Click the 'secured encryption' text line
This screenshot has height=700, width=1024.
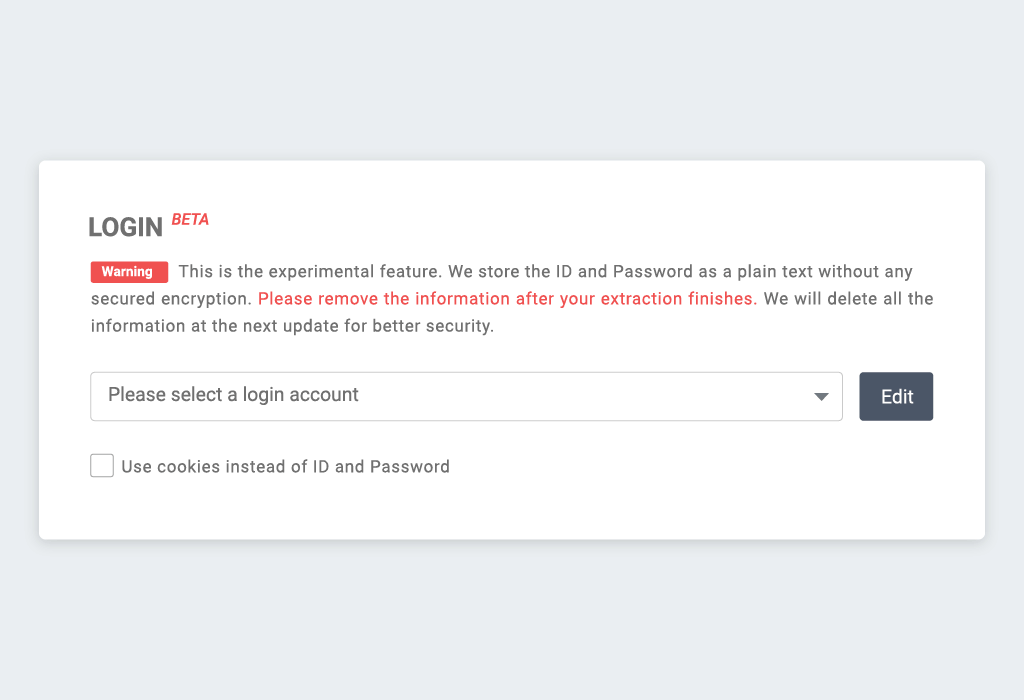tap(170, 299)
